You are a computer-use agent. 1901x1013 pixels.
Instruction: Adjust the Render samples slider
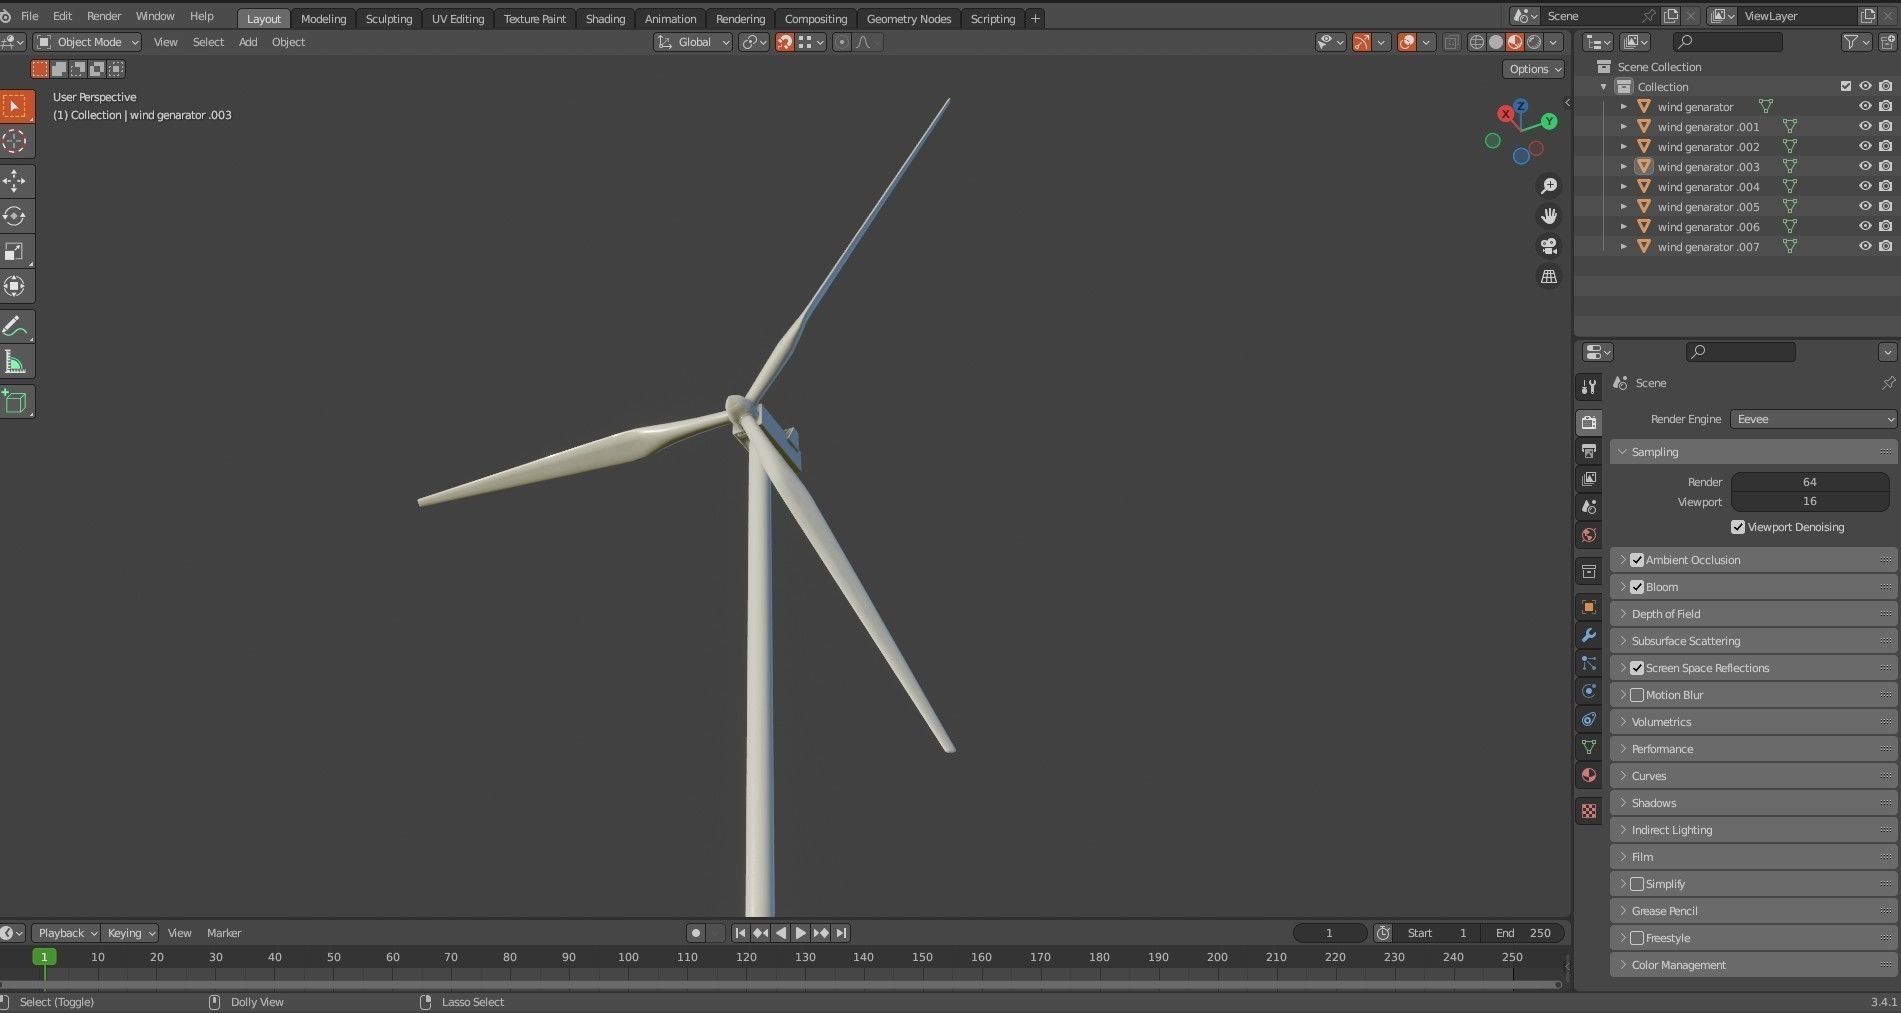(1810, 482)
